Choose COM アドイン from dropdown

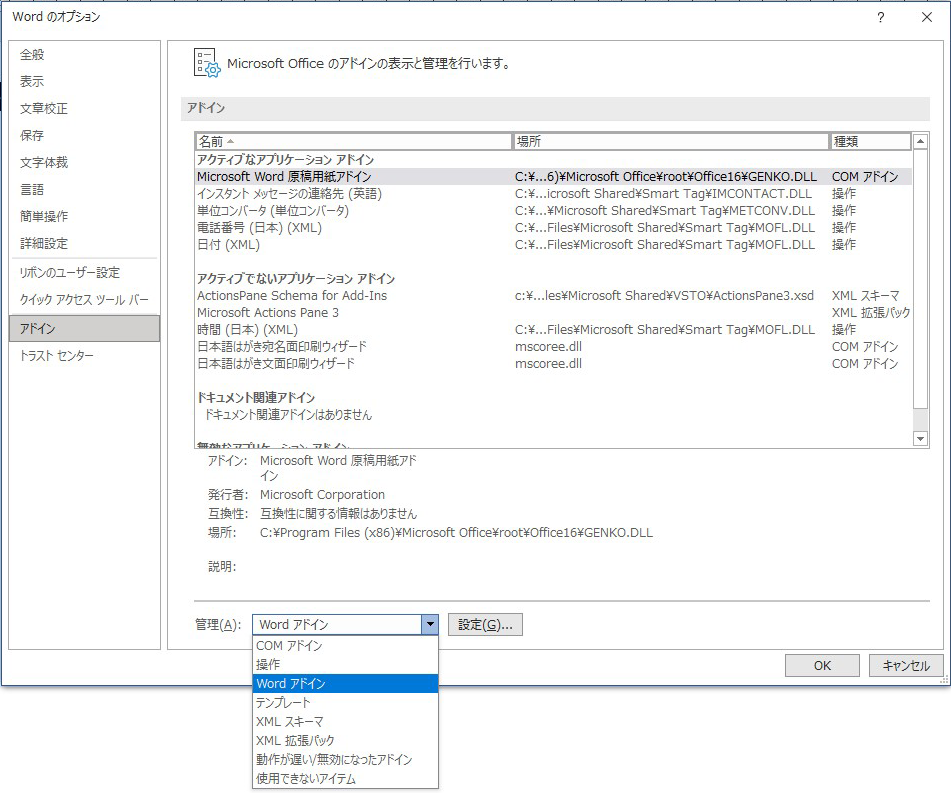point(345,646)
